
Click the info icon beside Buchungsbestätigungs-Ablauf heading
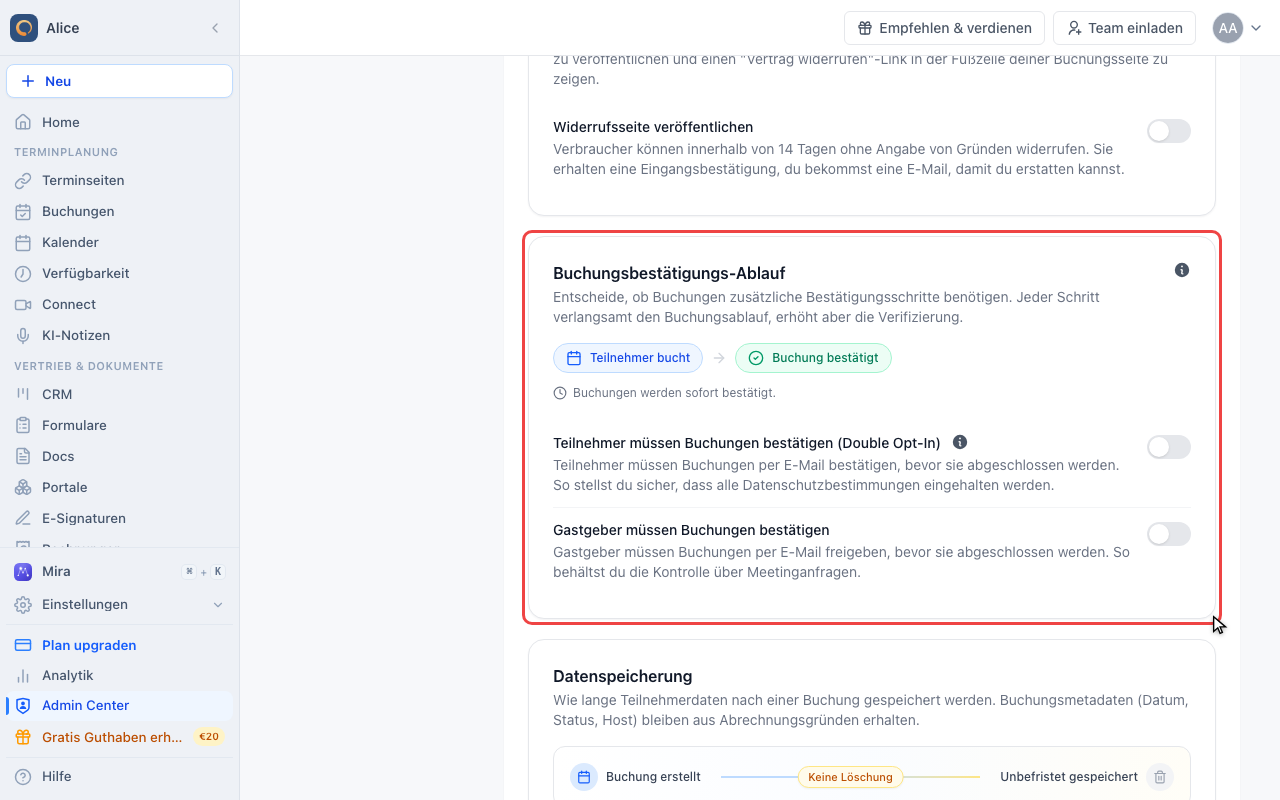coord(1182,270)
